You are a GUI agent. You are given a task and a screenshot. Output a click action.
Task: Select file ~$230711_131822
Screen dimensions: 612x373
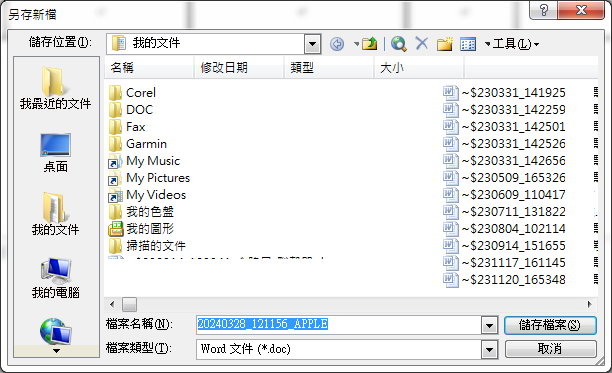504,212
